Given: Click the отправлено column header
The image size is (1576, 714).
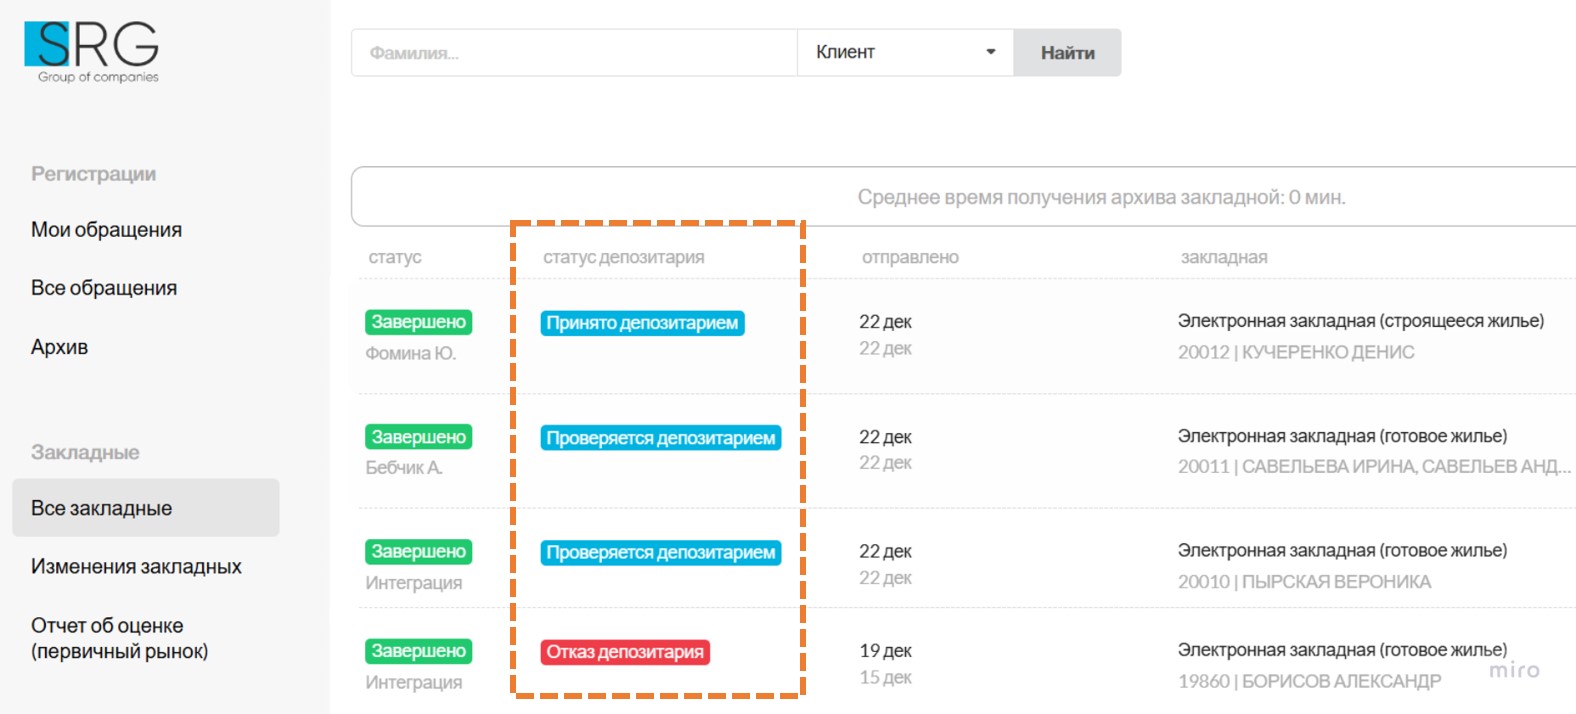Looking at the screenshot, I should tap(910, 257).
